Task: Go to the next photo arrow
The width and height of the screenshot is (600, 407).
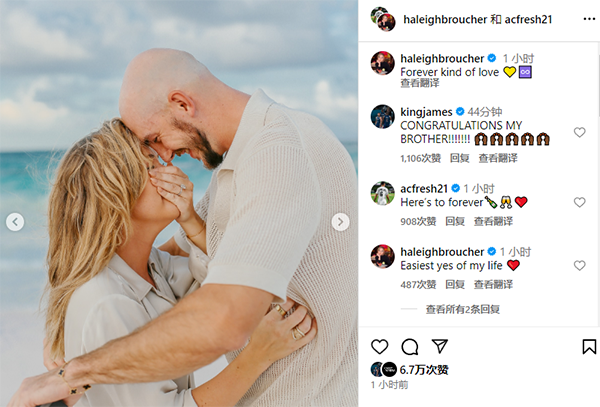Action: click(x=340, y=222)
